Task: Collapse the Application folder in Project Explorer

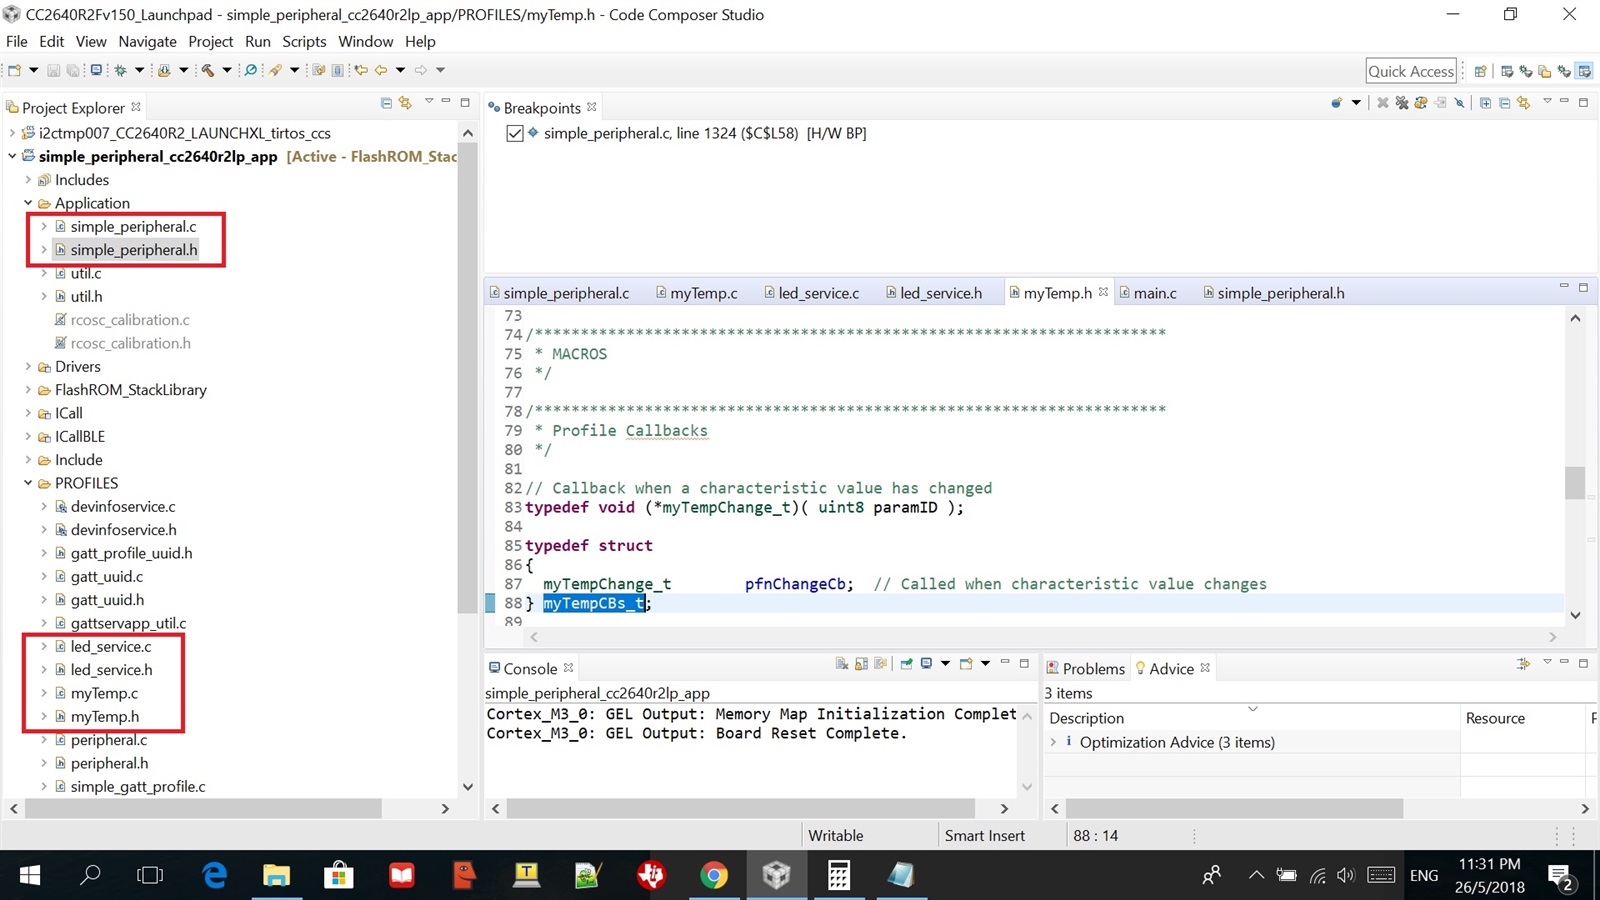Action: coord(28,203)
